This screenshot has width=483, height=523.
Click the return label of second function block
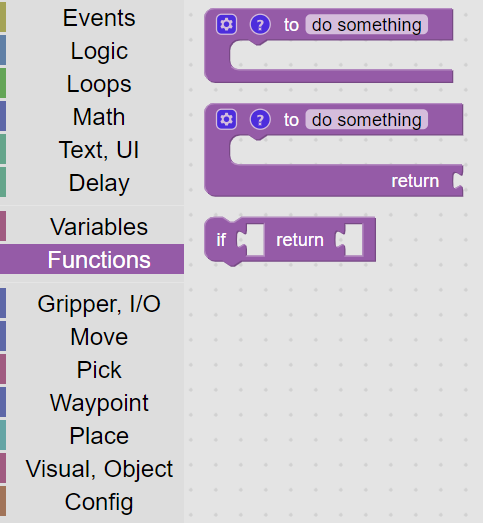point(415,181)
